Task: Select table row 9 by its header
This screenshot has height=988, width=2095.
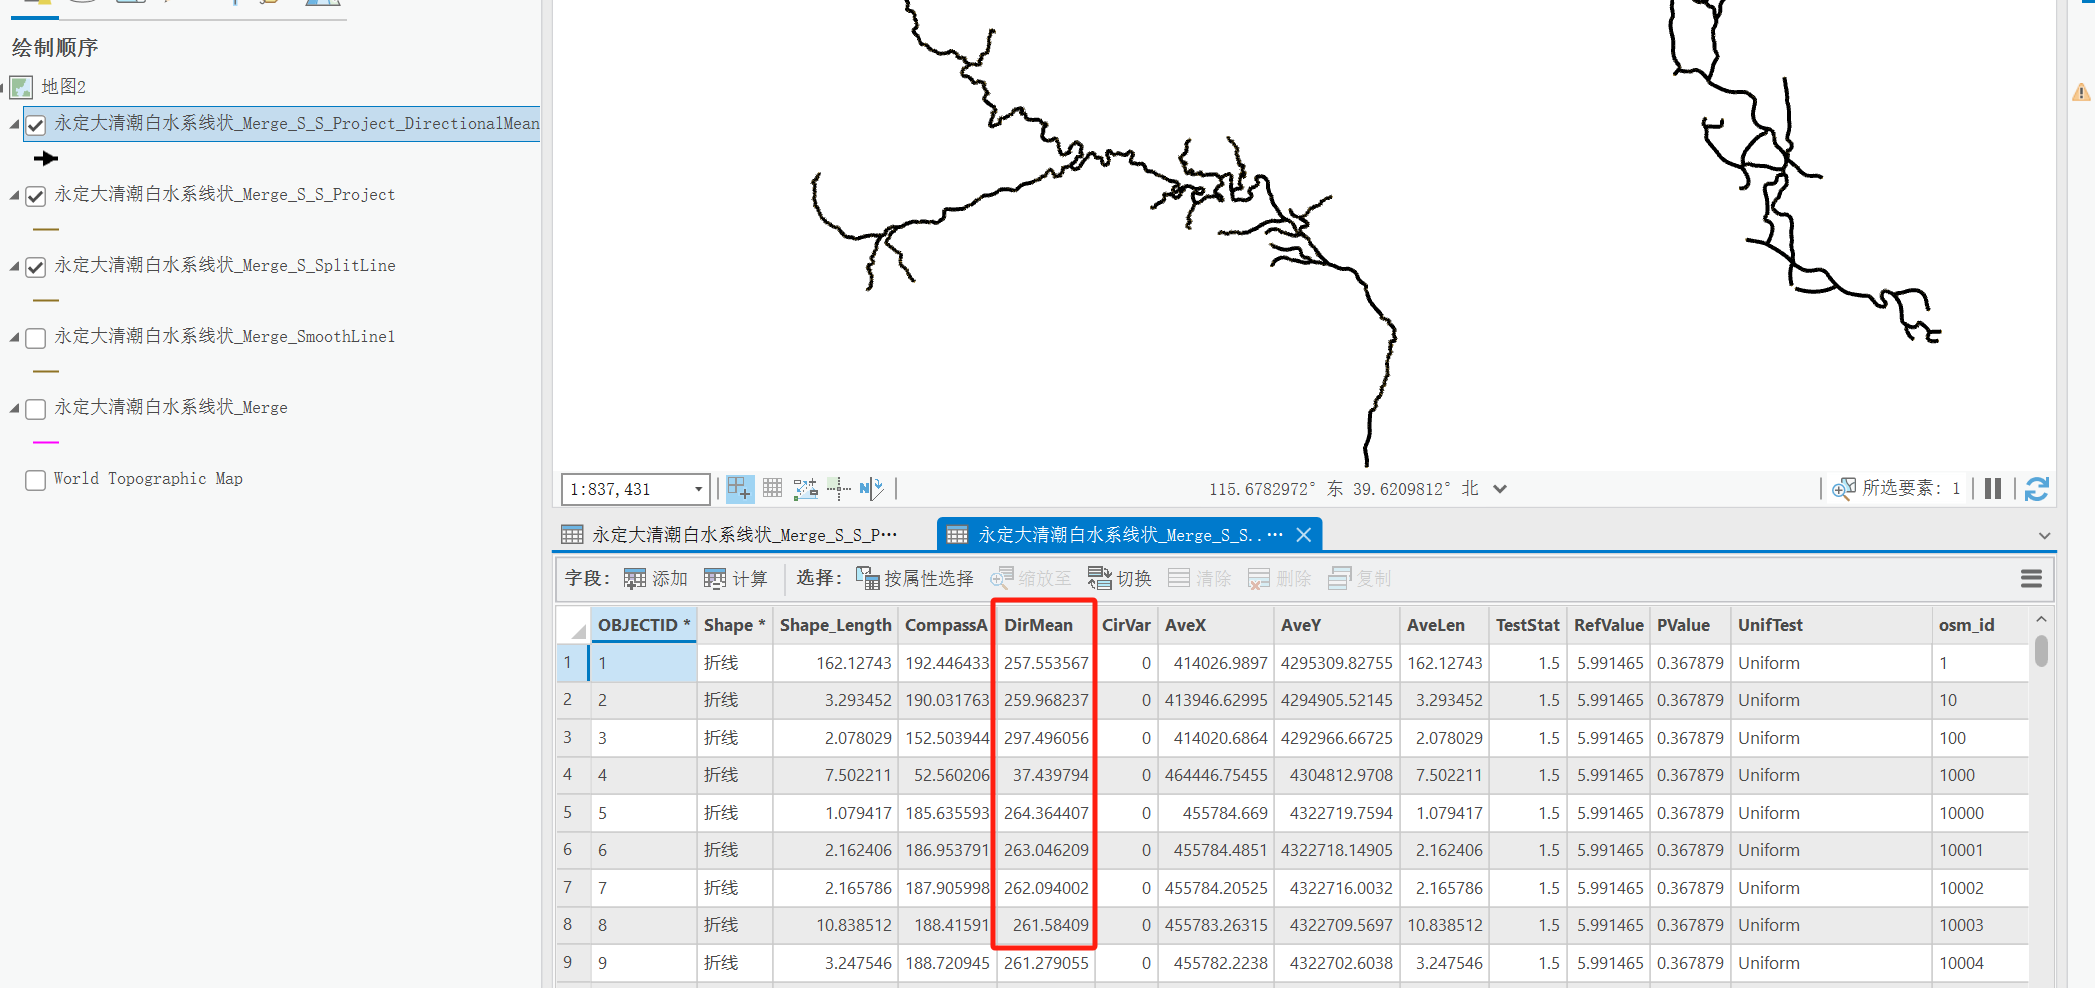Action: pyautogui.click(x=572, y=963)
